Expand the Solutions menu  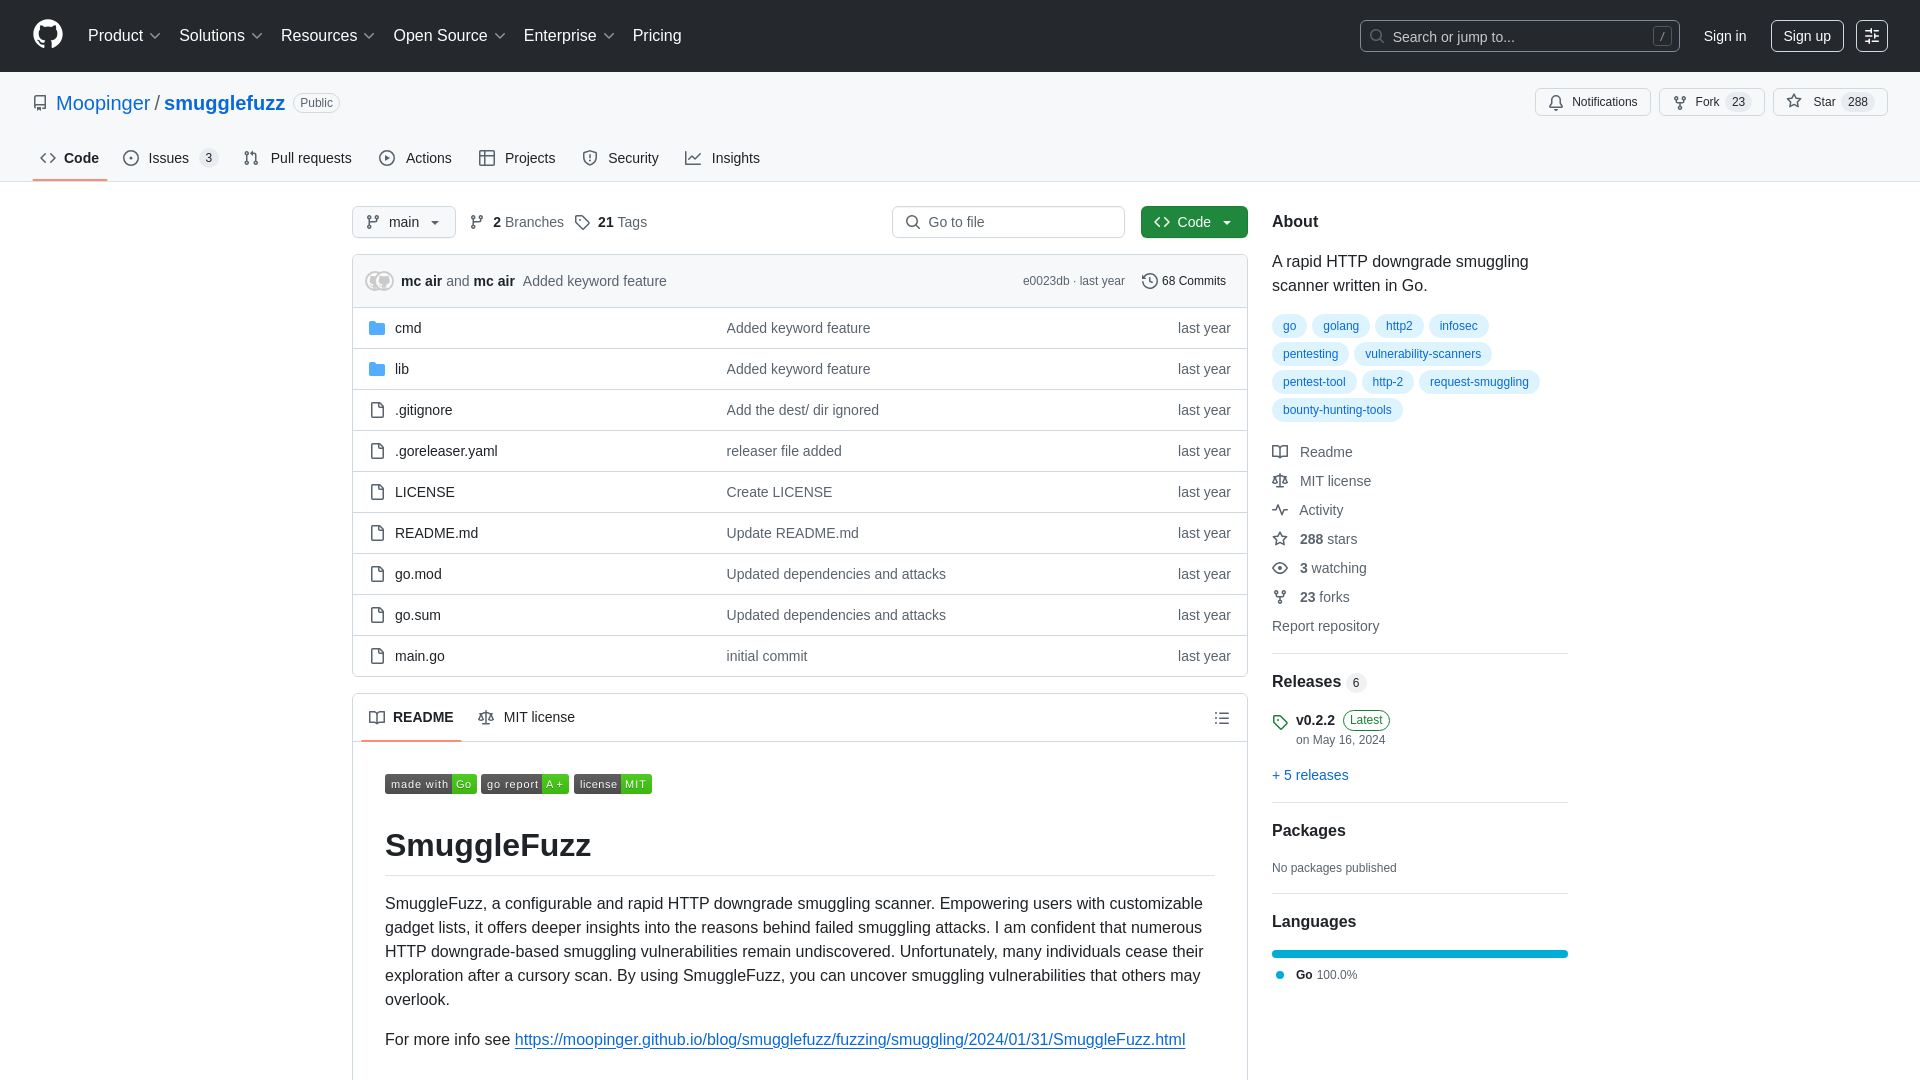221,36
